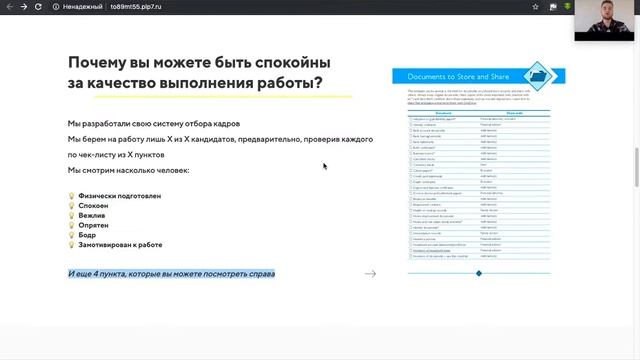640x360 pixels.
Task: Select second heading line 'за качество выполнения работы?'
Action: (195, 83)
